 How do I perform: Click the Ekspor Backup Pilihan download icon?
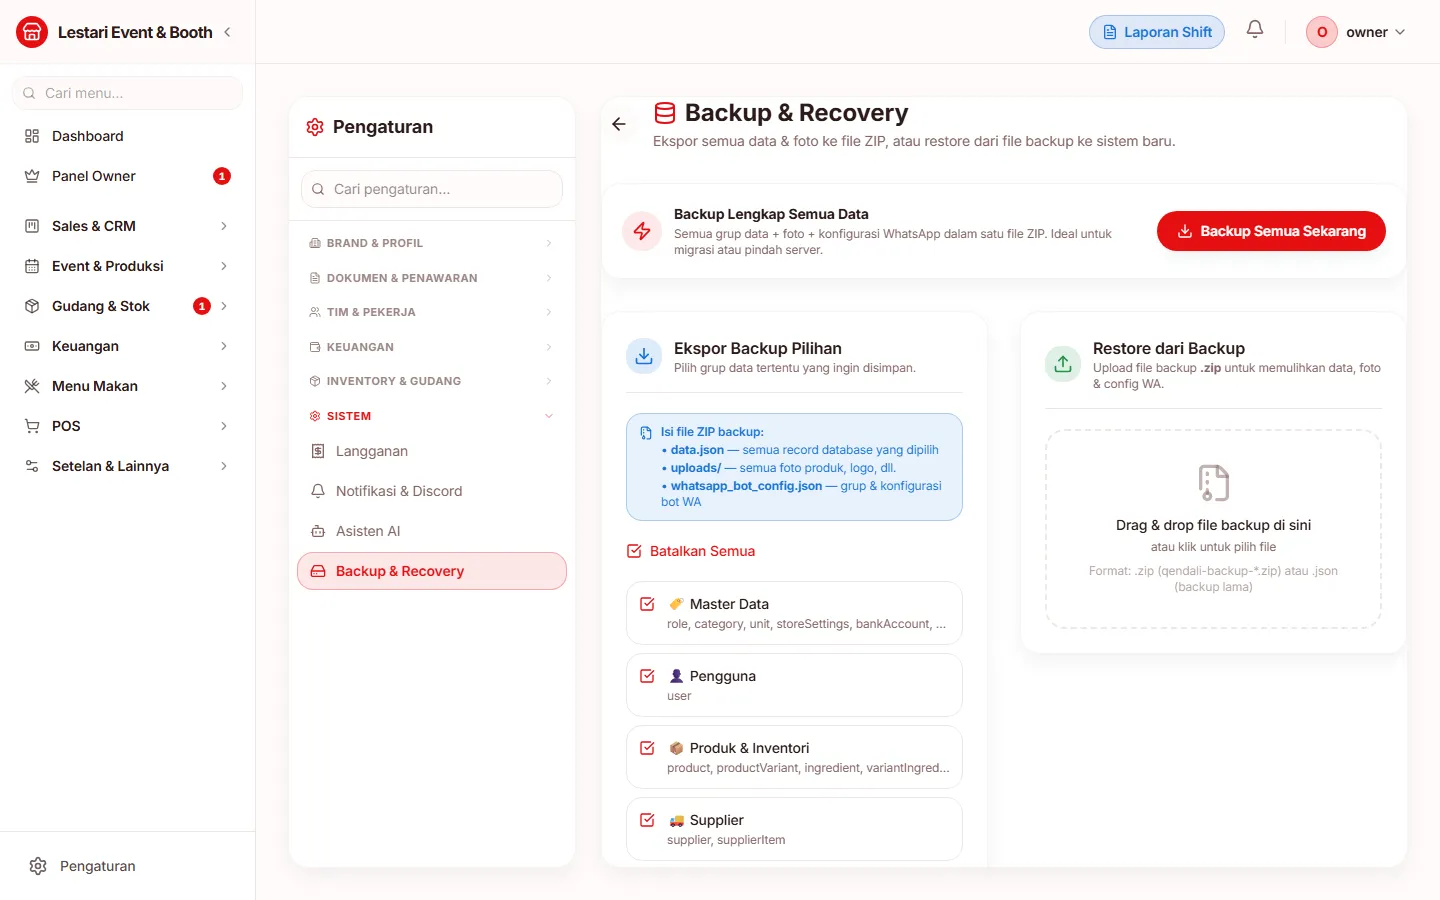coord(644,356)
